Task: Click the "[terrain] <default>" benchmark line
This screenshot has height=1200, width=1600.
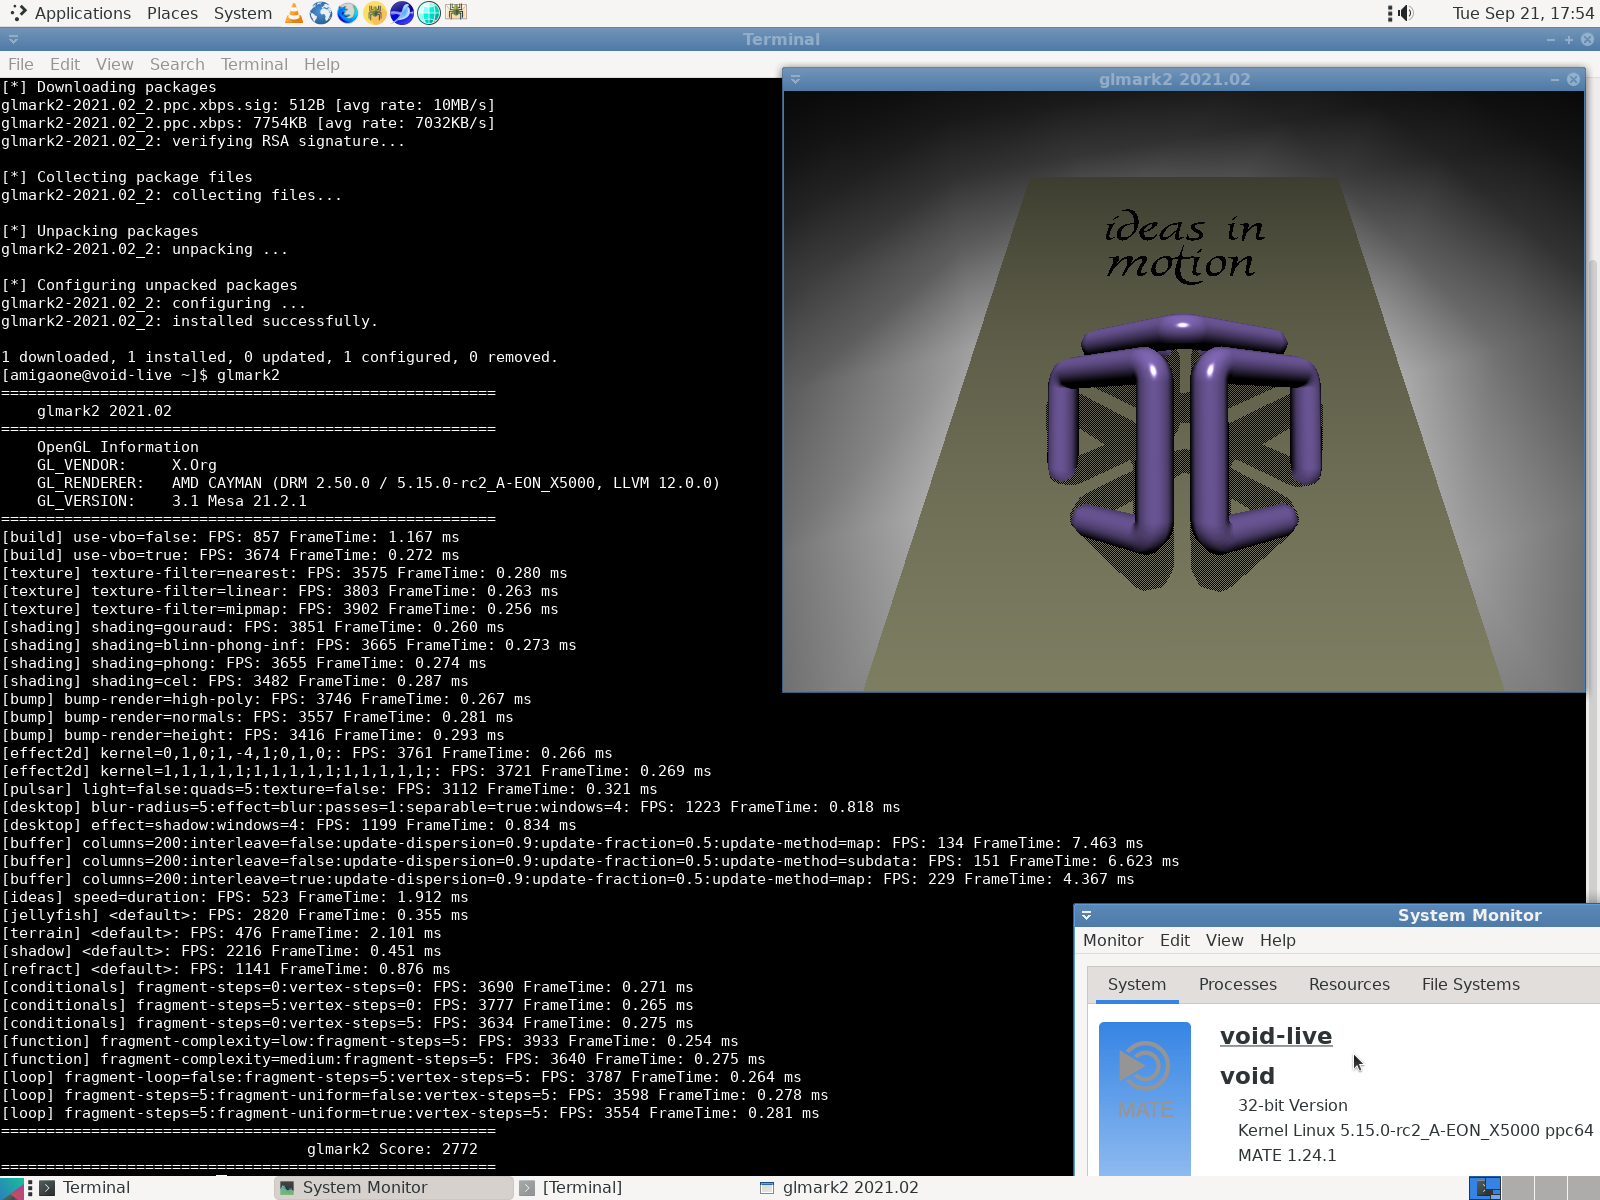Action: 221,933
